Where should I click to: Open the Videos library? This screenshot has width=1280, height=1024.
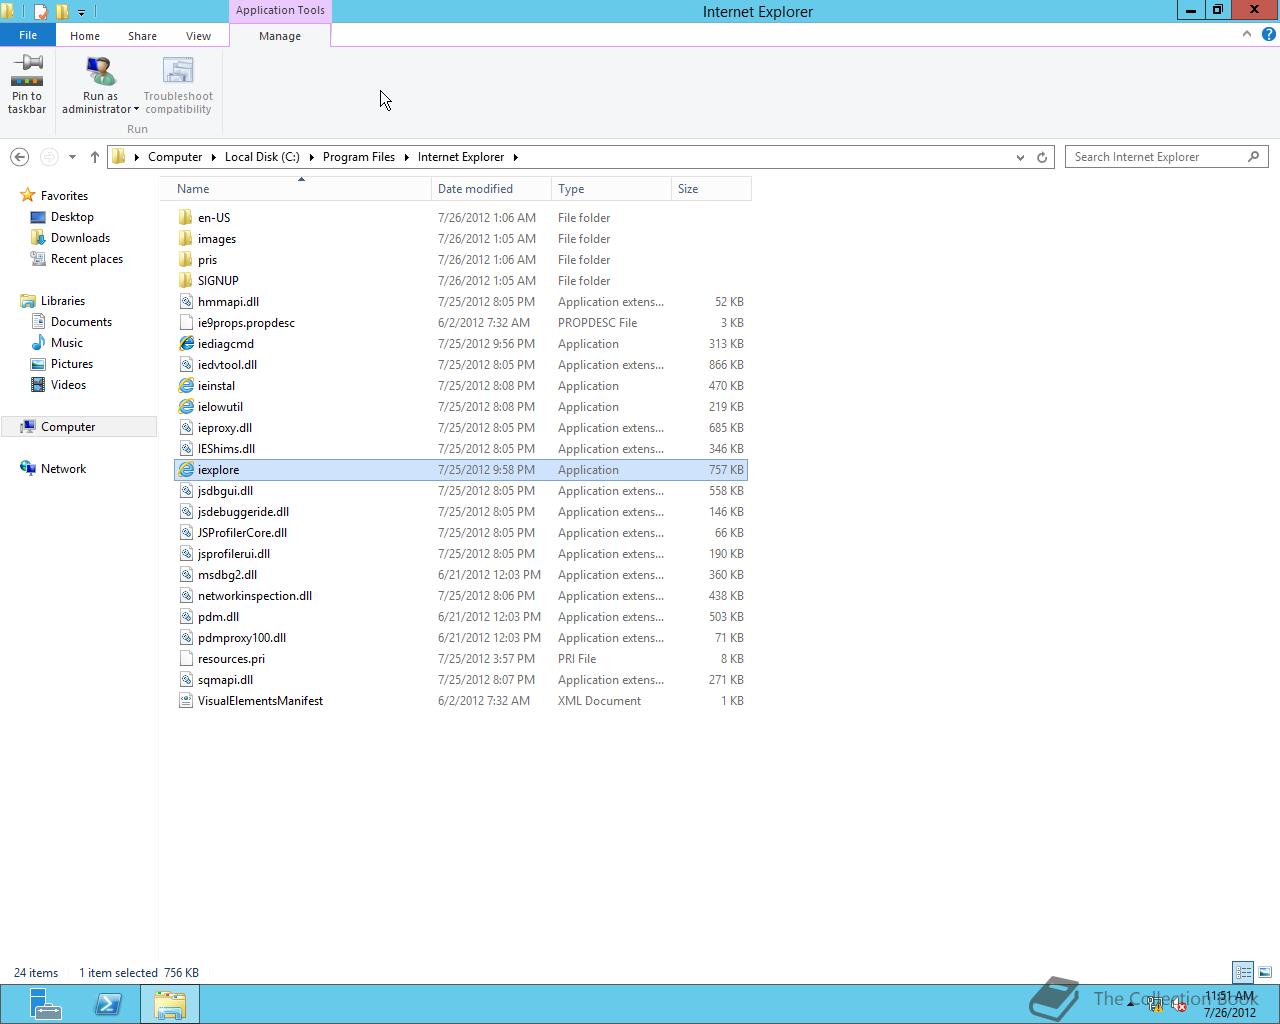click(x=68, y=385)
